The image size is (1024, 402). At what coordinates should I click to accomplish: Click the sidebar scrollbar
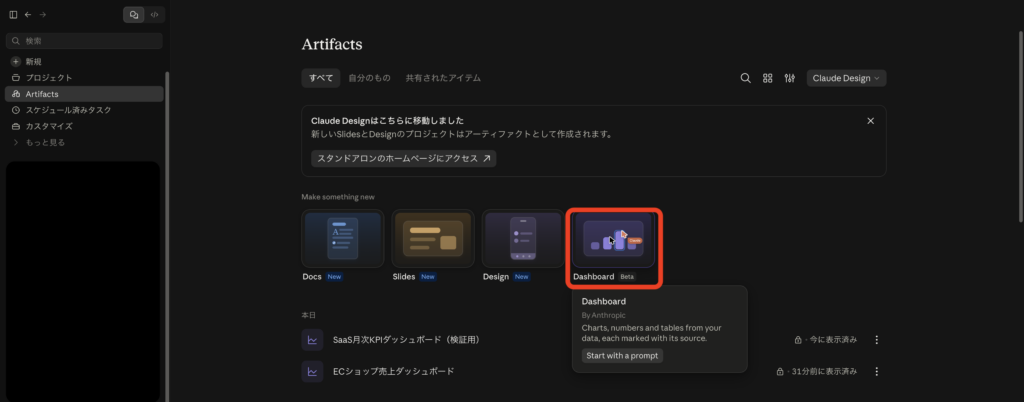tap(167, 235)
